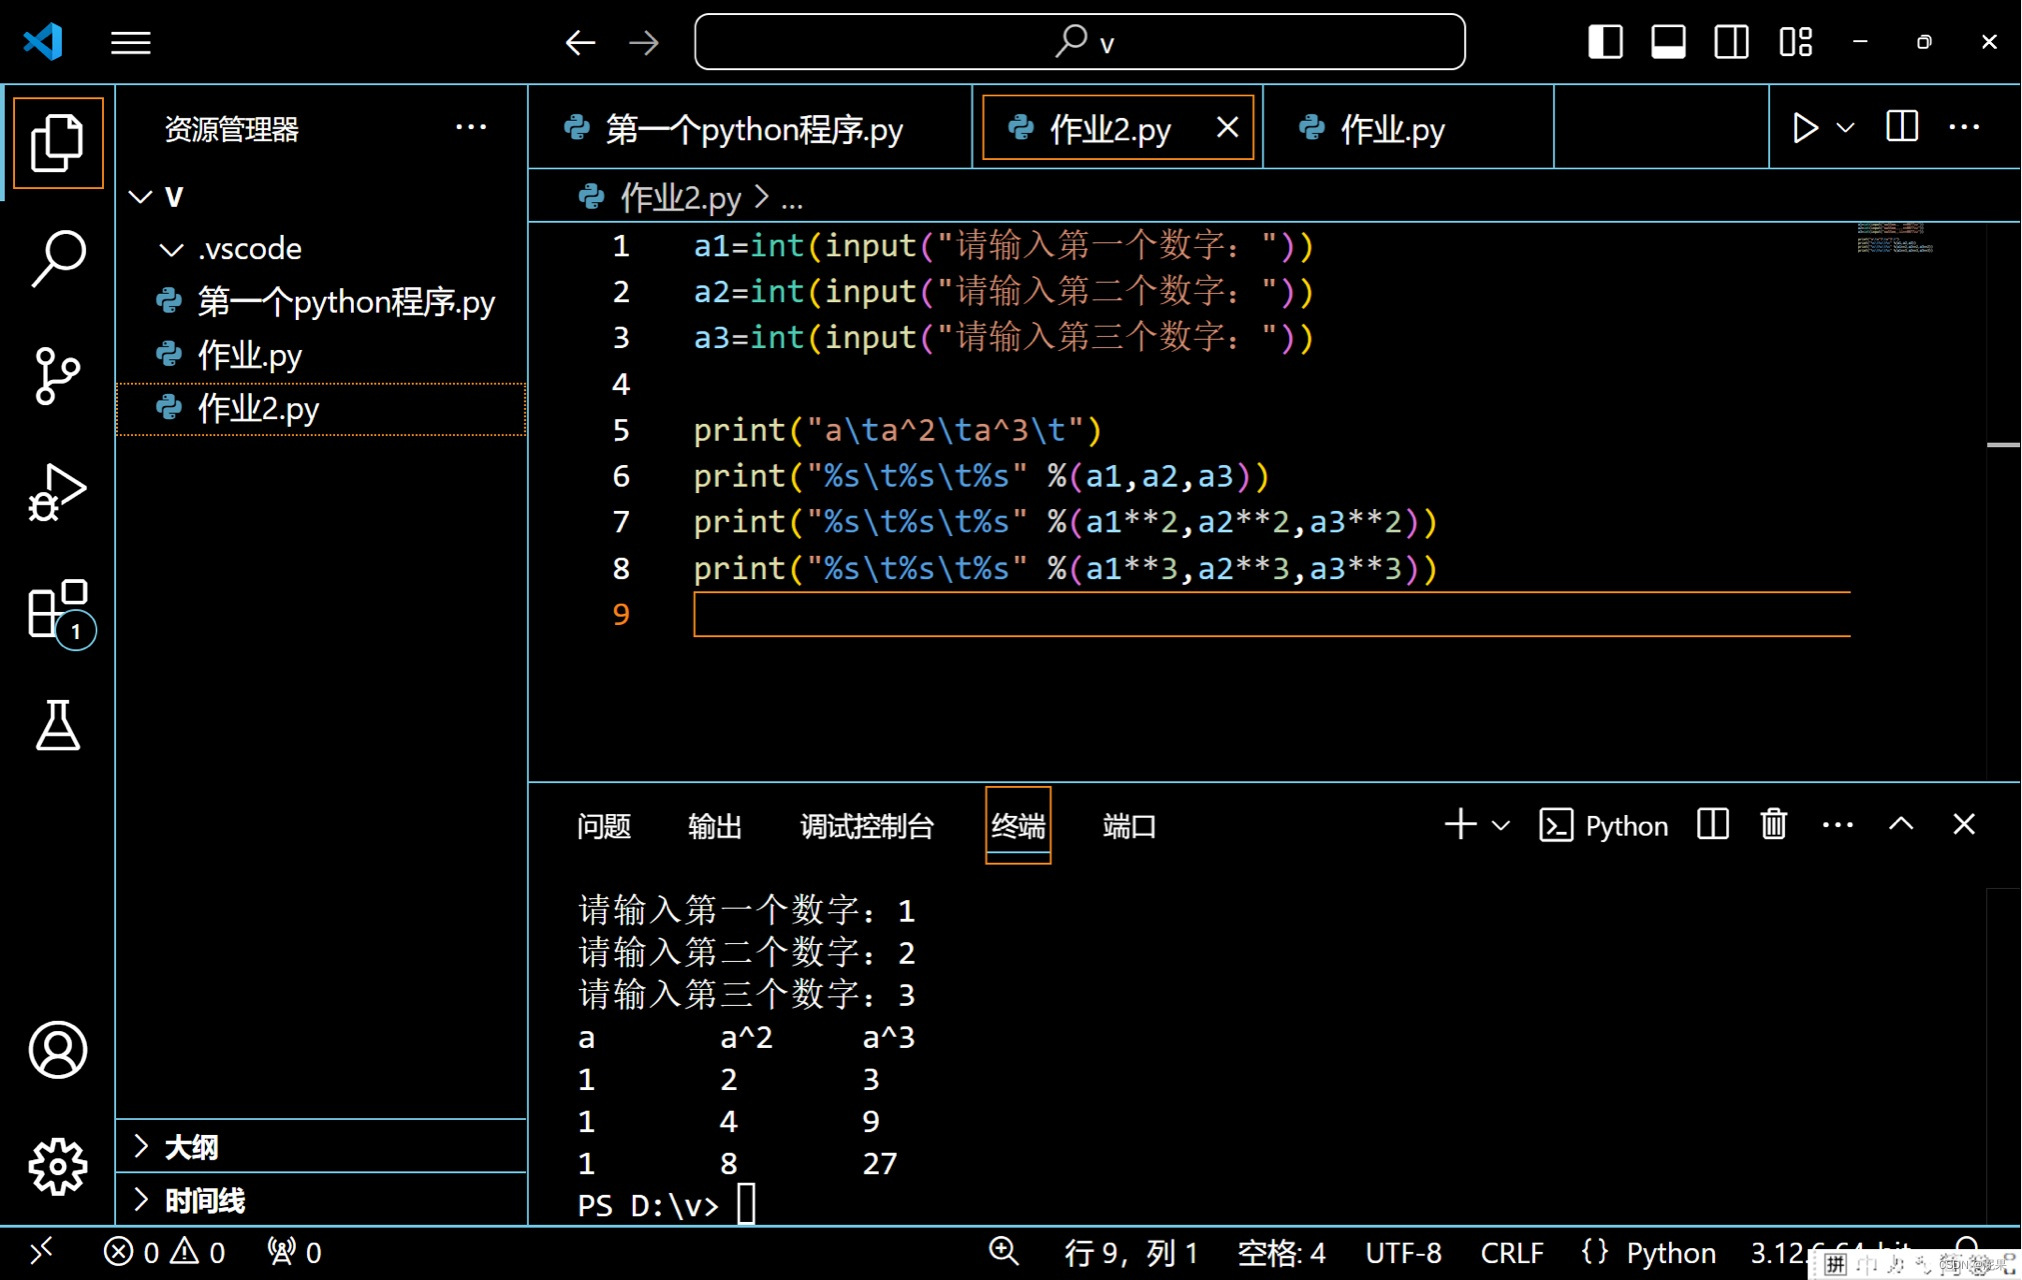Go back with the left arrow
The image size is (2022, 1280).
pyautogui.click(x=580, y=42)
